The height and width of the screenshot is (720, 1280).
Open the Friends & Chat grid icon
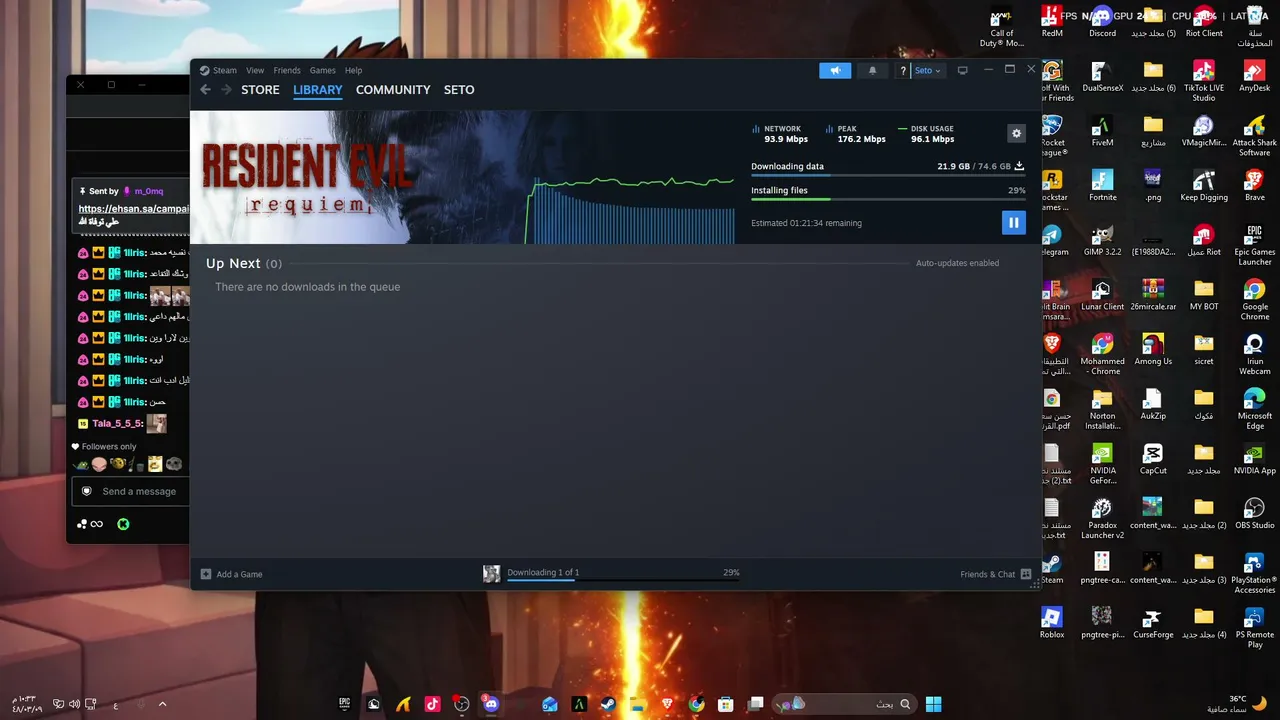1026,574
